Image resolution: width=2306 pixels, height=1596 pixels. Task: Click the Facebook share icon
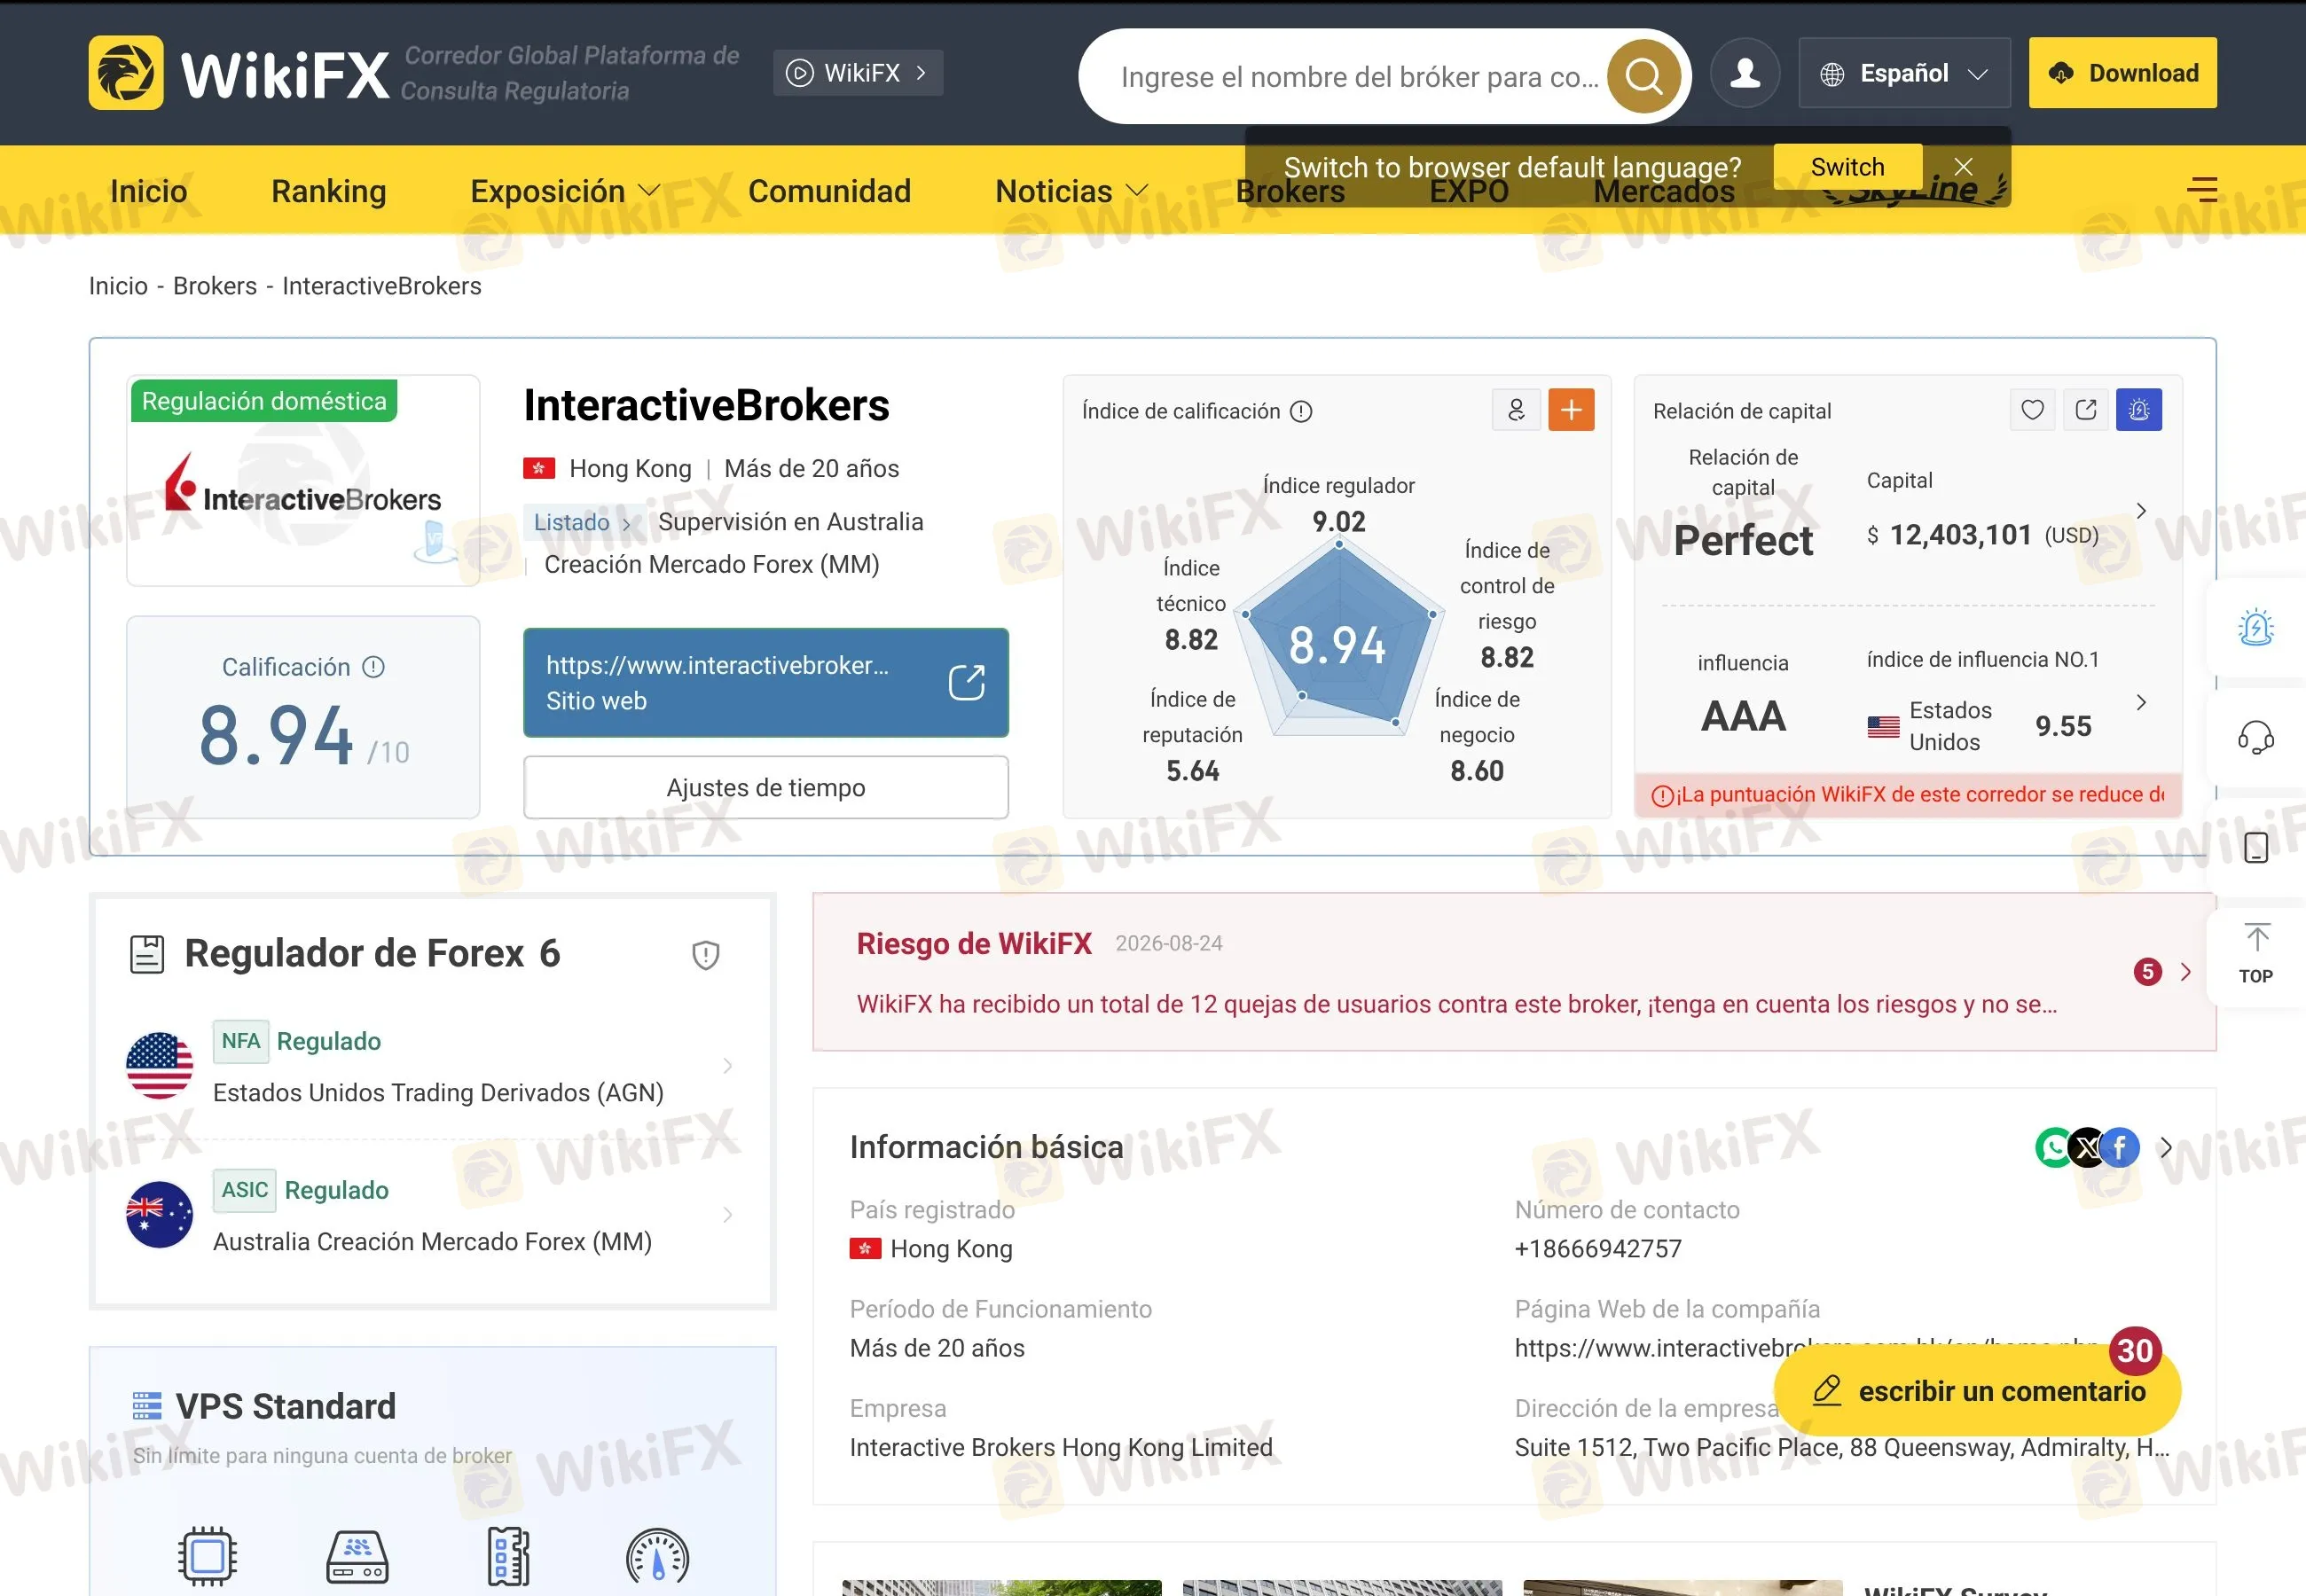tap(2120, 1148)
